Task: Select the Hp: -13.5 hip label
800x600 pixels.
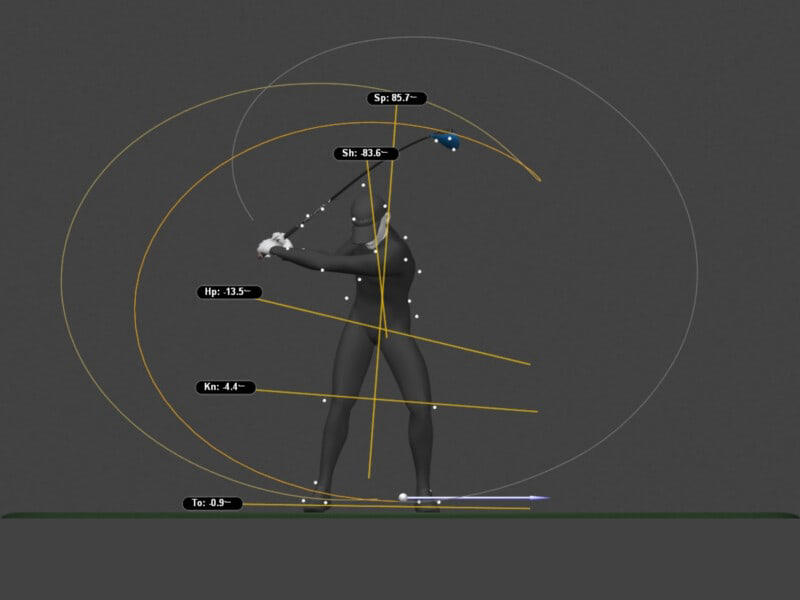Action: [x=229, y=292]
